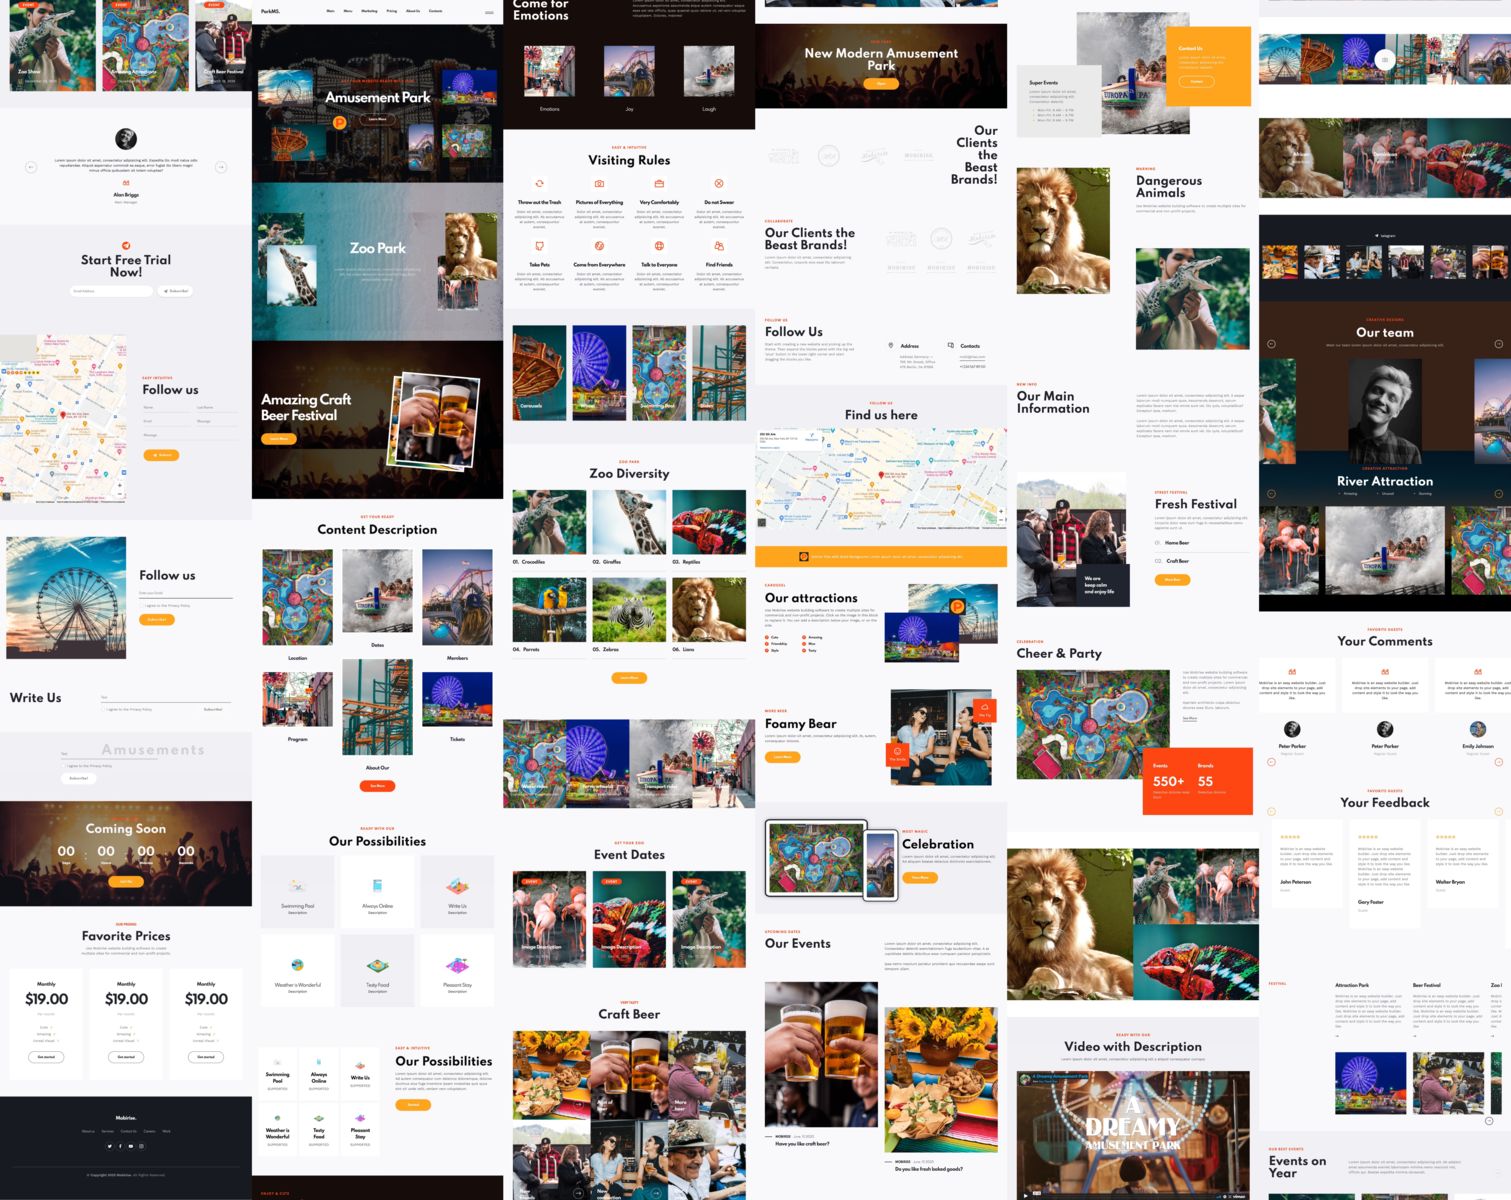The height and width of the screenshot is (1200, 1511).
Task: Click the previous arrow beside Alan Briggs testimonial
Action: 31,167
